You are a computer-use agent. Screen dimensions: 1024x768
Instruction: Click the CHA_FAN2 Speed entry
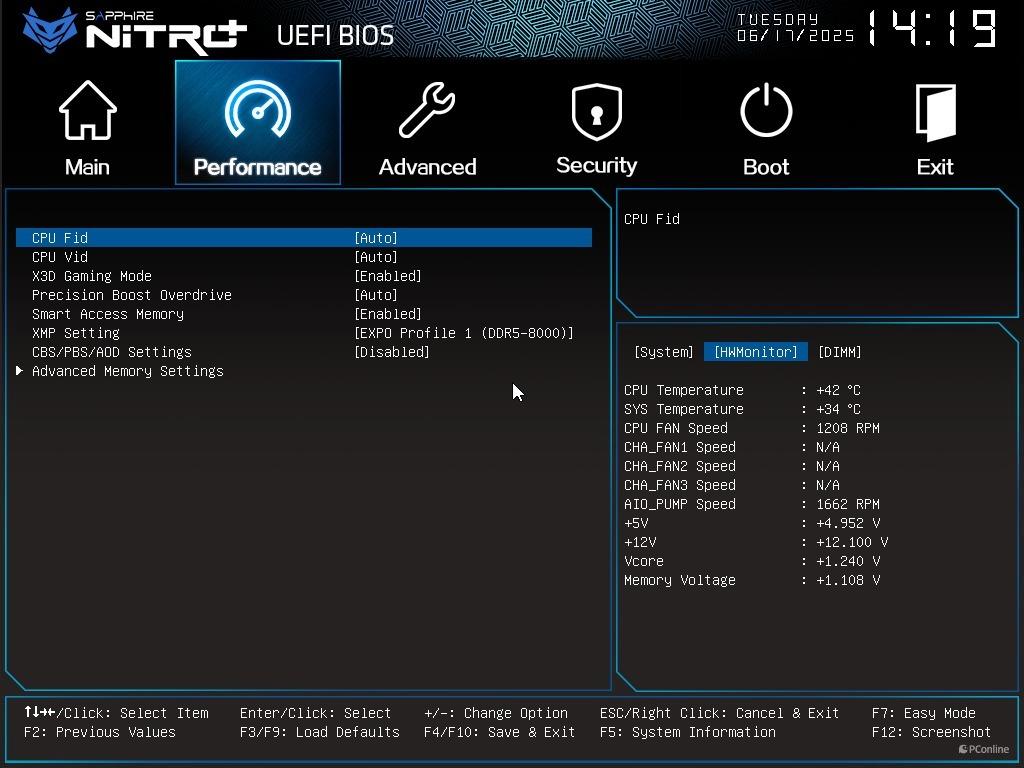click(x=732, y=466)
